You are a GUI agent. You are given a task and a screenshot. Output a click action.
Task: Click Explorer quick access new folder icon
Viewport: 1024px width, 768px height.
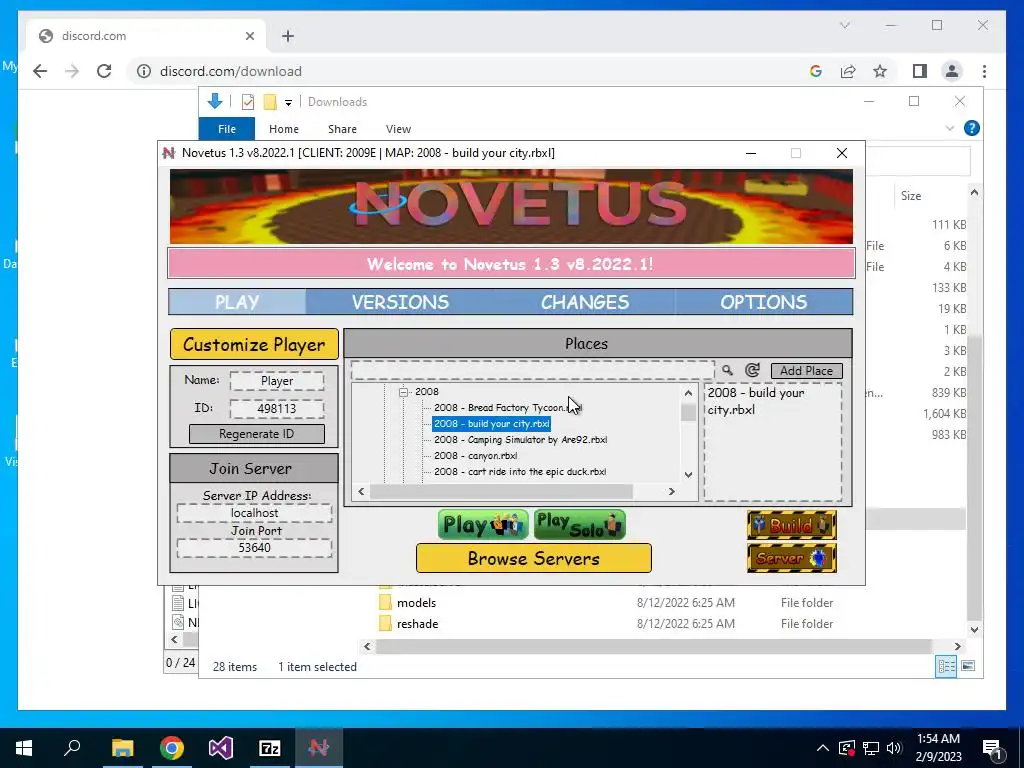point(270,102)
